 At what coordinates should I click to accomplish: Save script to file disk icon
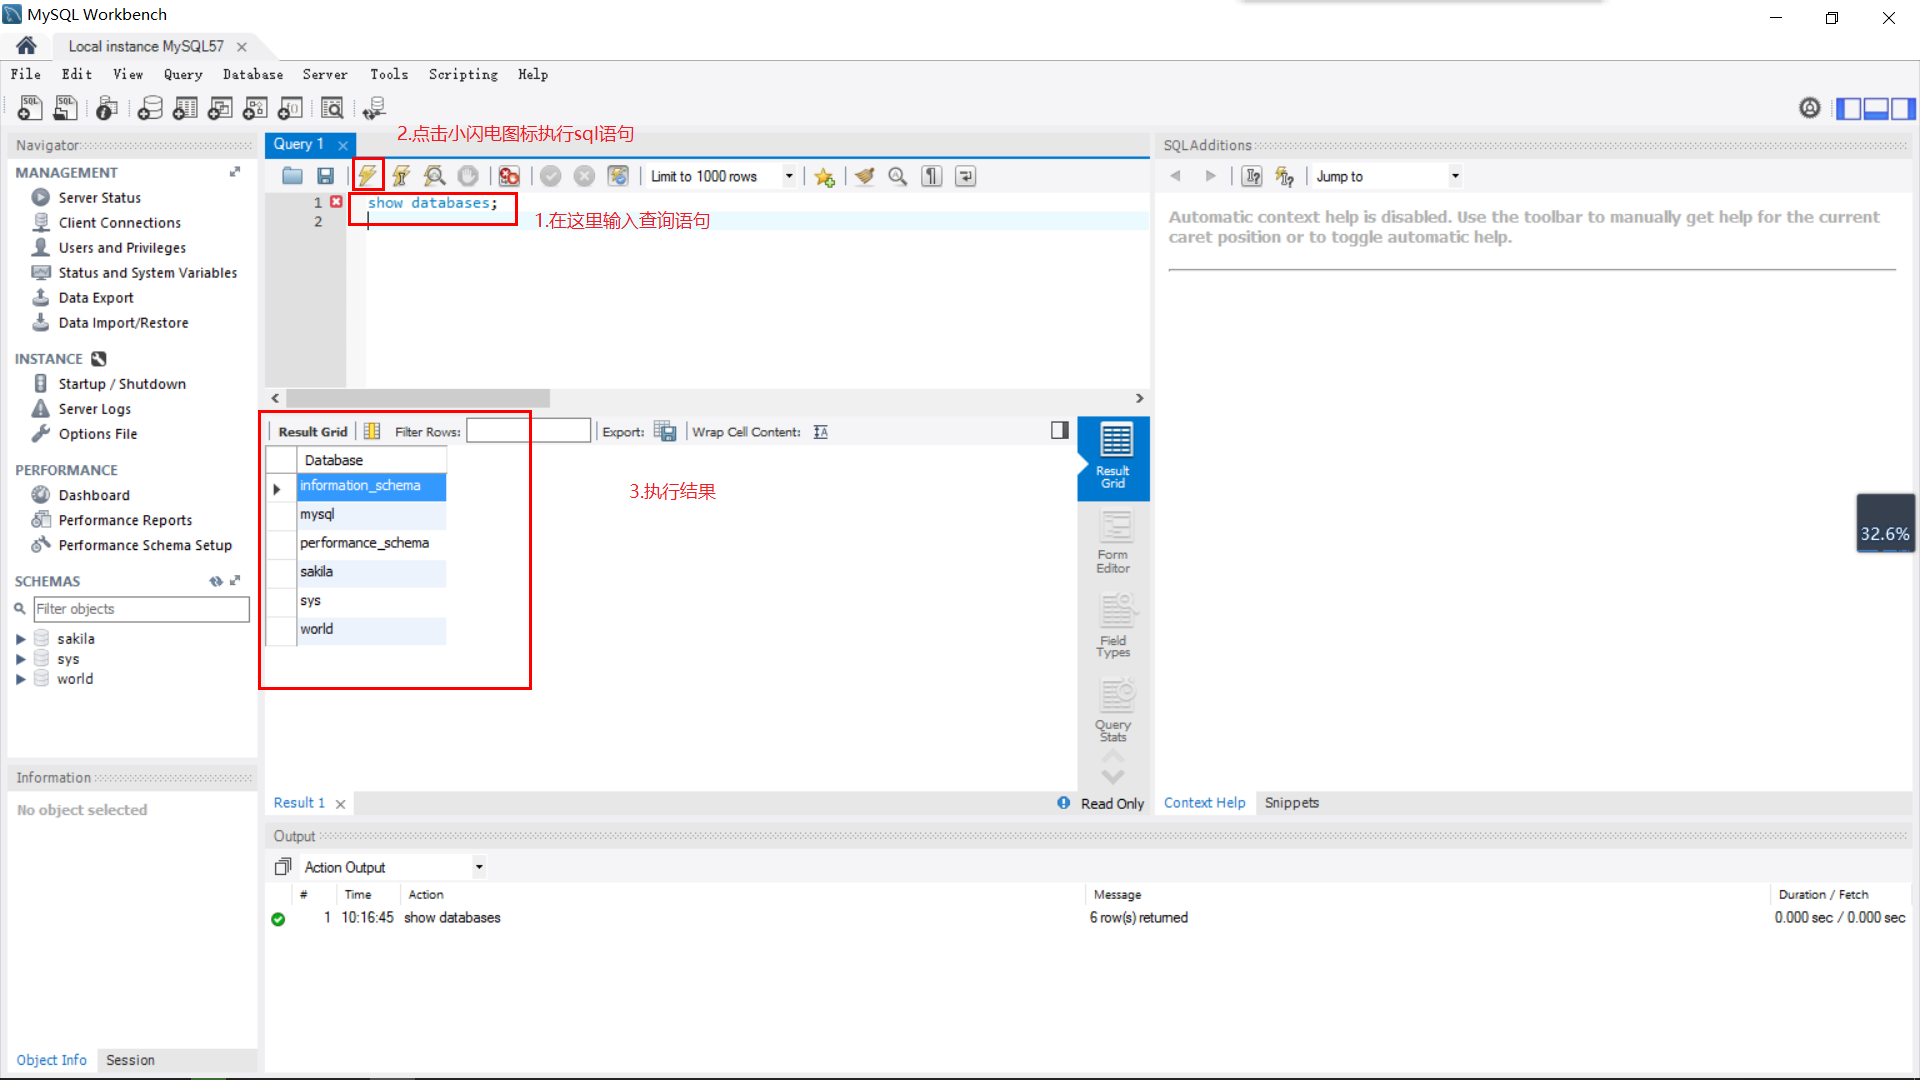click(325, 176)
